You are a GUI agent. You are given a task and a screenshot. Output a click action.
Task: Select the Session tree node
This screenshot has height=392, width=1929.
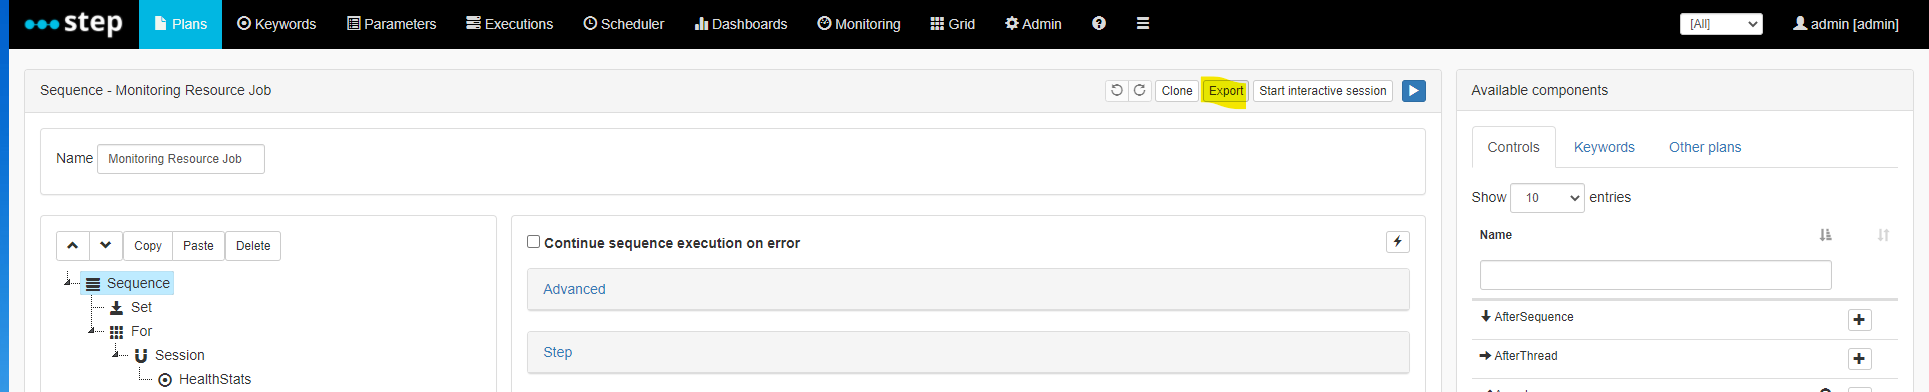point(169,355)
